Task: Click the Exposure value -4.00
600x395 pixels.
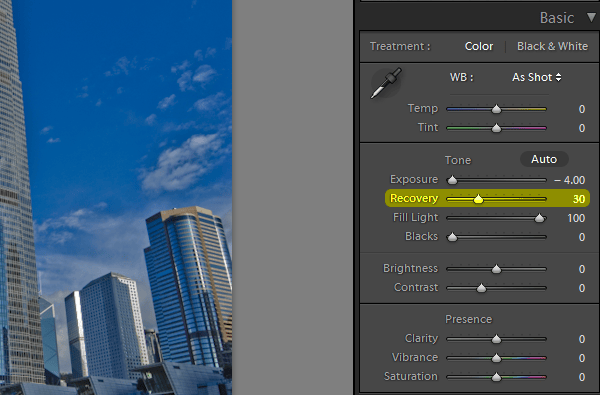Action: pyautogui.click(x=569, y=180)
